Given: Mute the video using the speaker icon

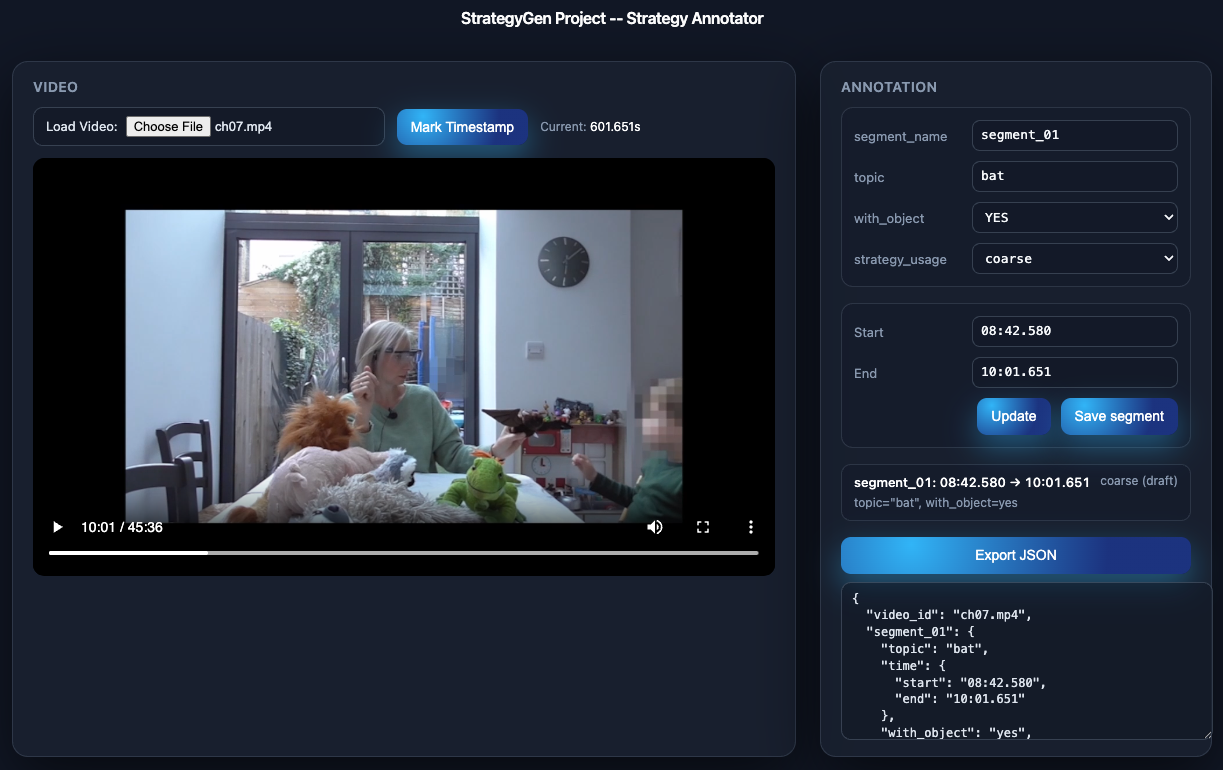Looking at the screenshot, I should [x=655, y=527].
